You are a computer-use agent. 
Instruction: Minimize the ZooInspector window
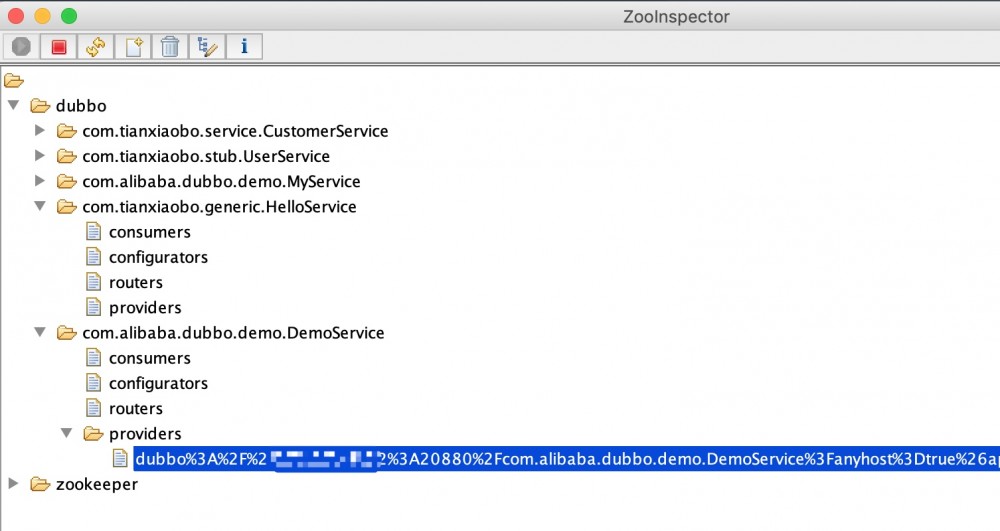tap(42, 16)
